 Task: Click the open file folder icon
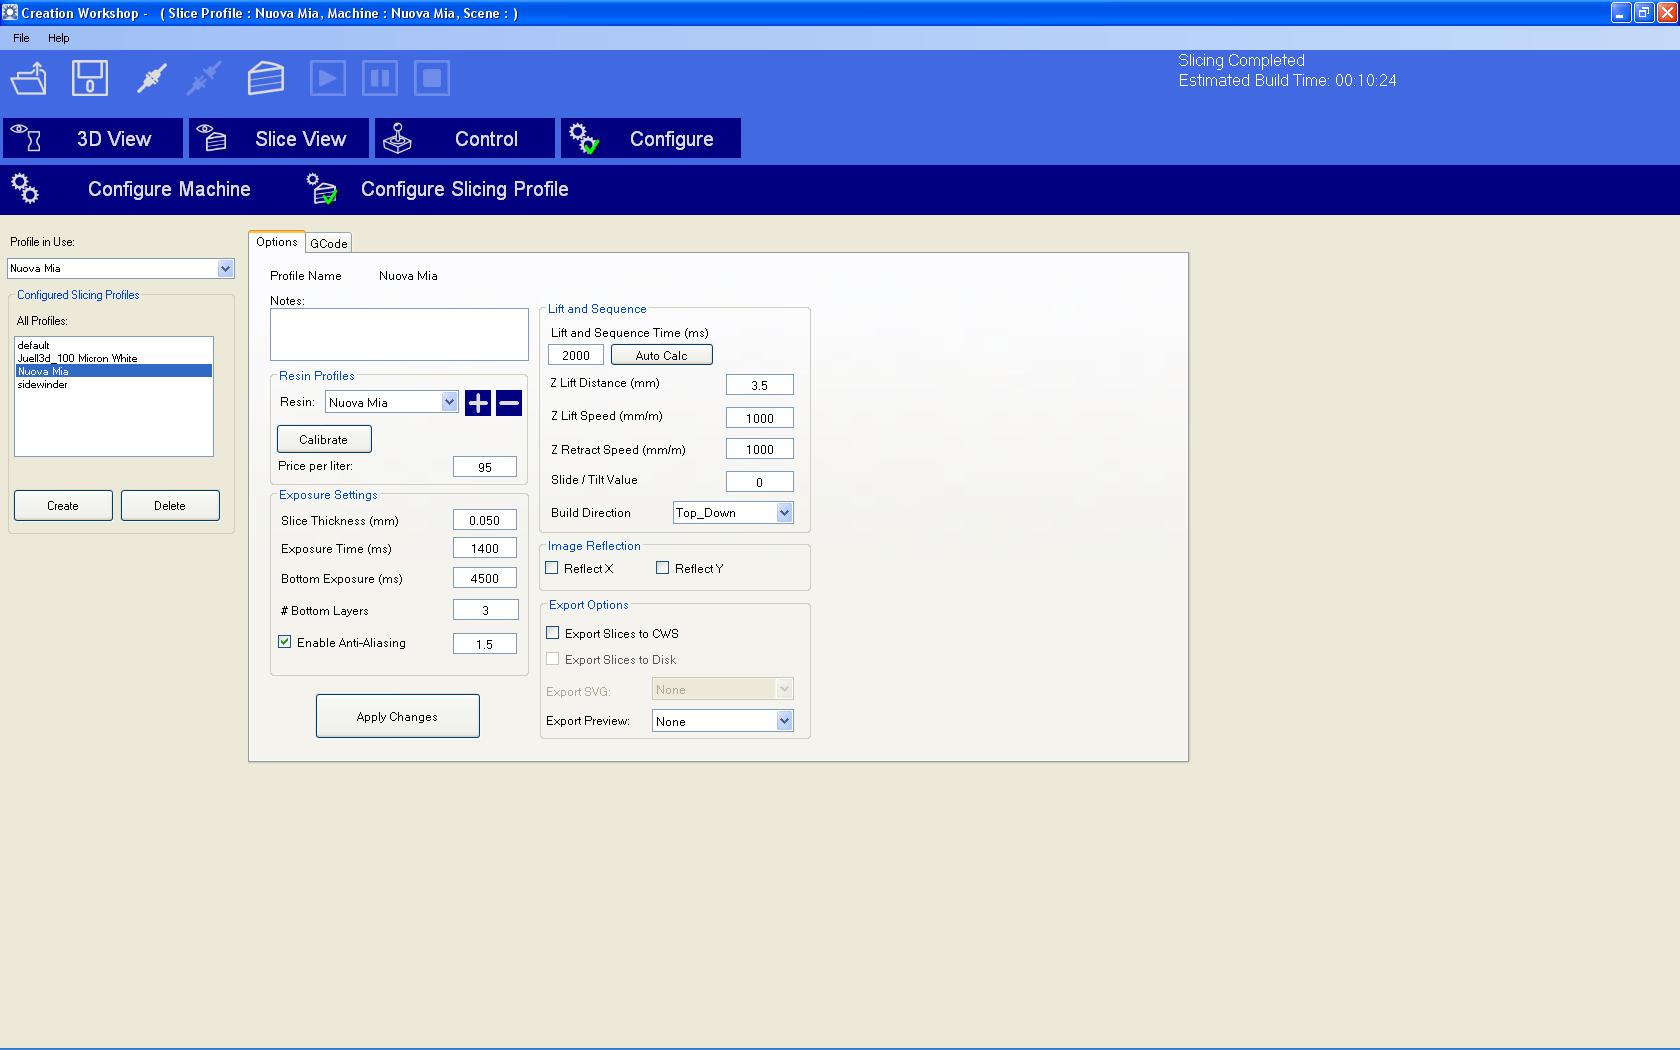29,78
